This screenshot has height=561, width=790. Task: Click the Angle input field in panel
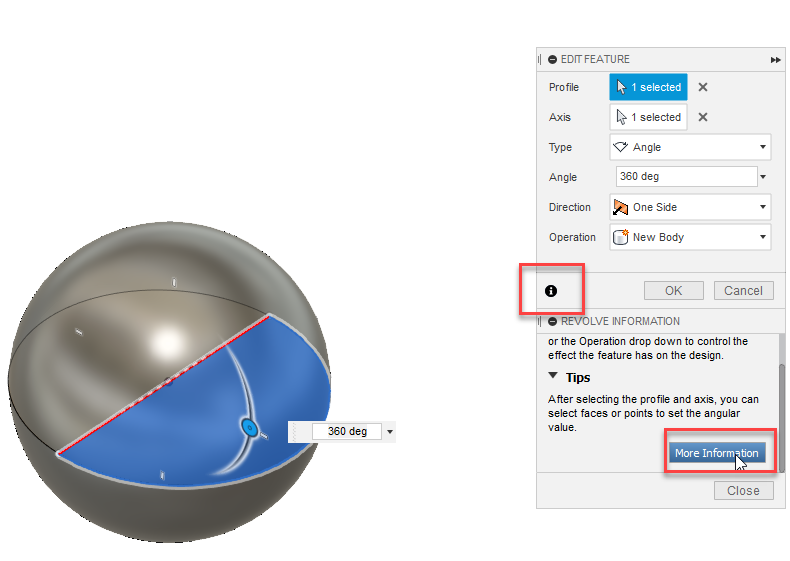[x=686, y=176]
